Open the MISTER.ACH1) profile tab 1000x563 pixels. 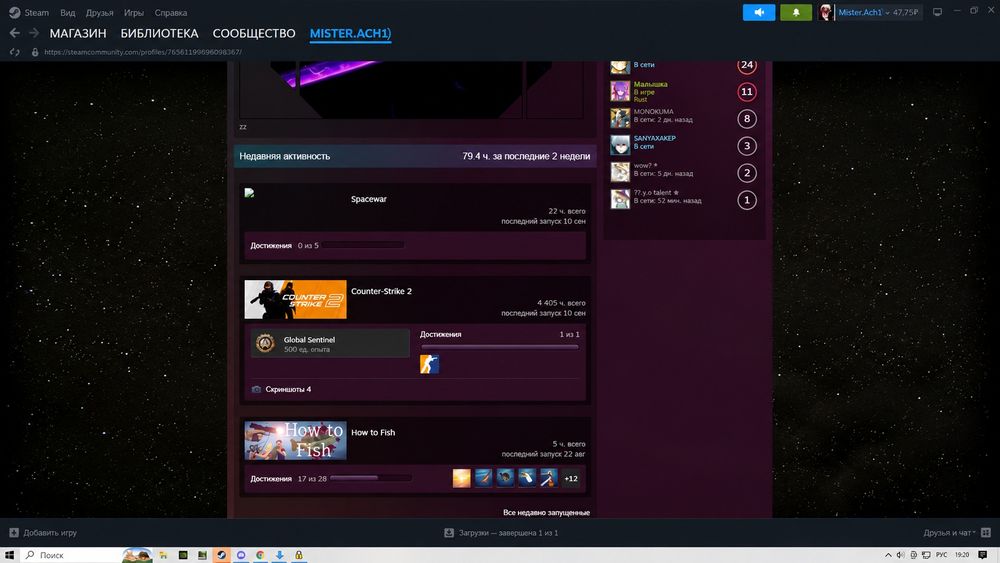[350, 33]
